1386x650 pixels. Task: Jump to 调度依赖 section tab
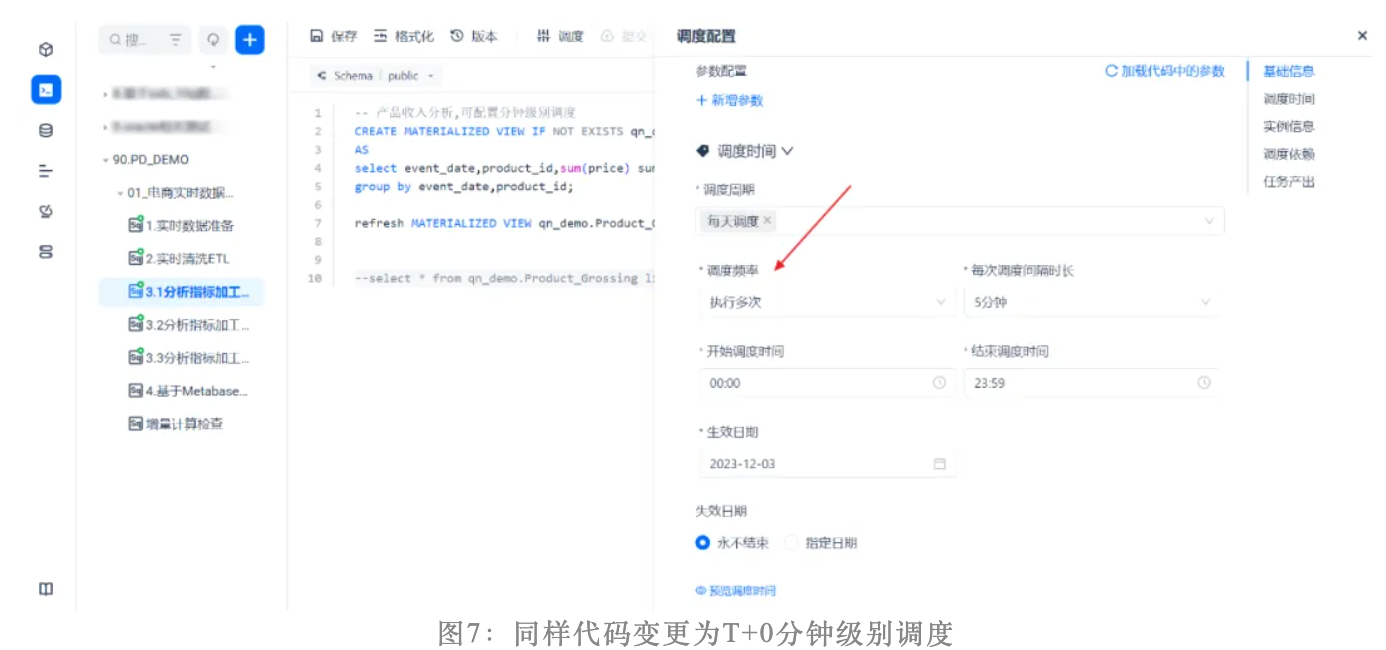pos(1288,154)
